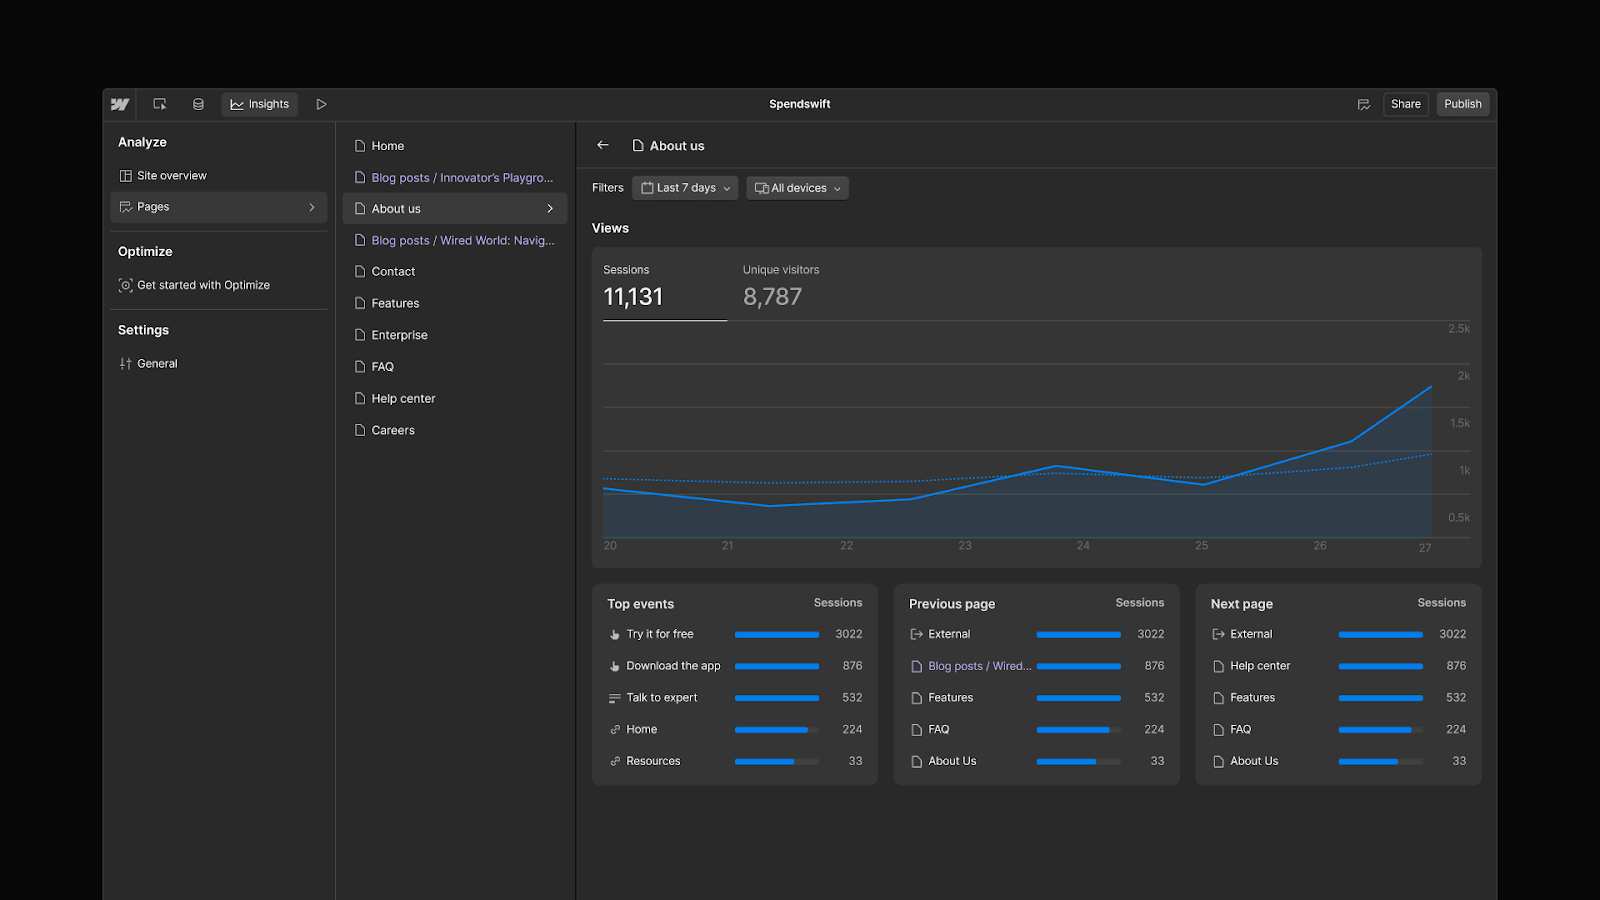This screenshot has width=1600, height=900.
Task: Click the Try it for free bar
Action: pyautogui.click(x=776, y=634)
